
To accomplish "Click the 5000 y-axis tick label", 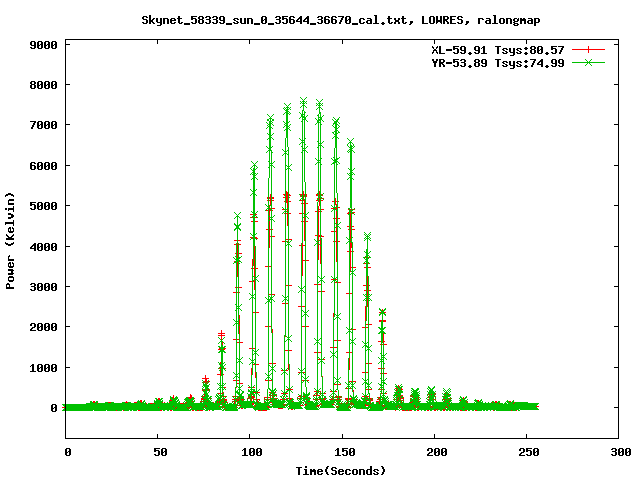I will [43, 206].
